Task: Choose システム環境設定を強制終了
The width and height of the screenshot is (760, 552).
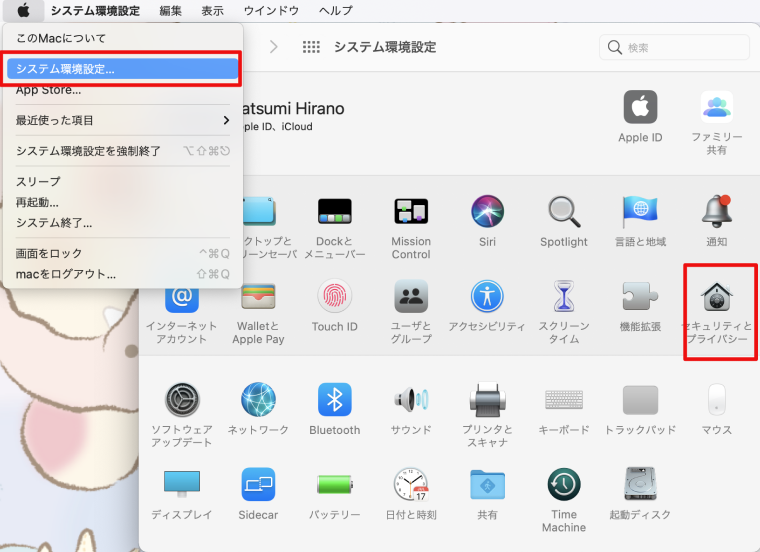Action: (x=122, y=151)
